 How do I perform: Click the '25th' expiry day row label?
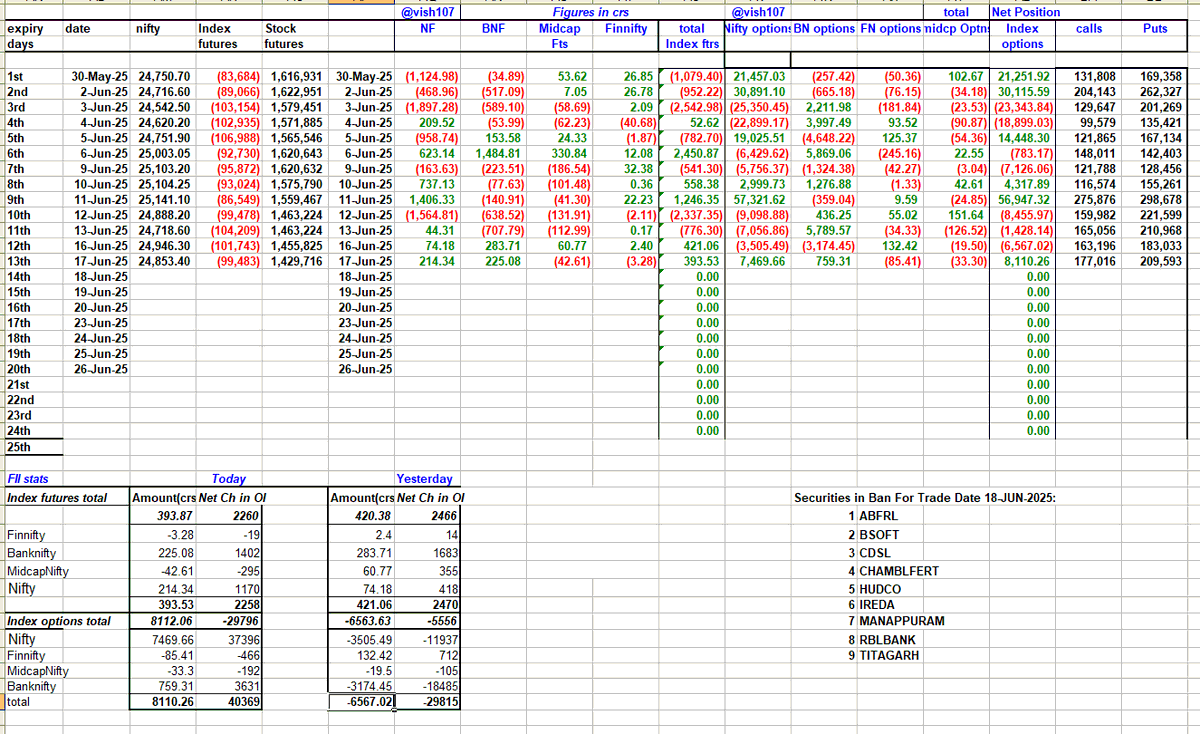pyautogui.click(x=18, y=446)
